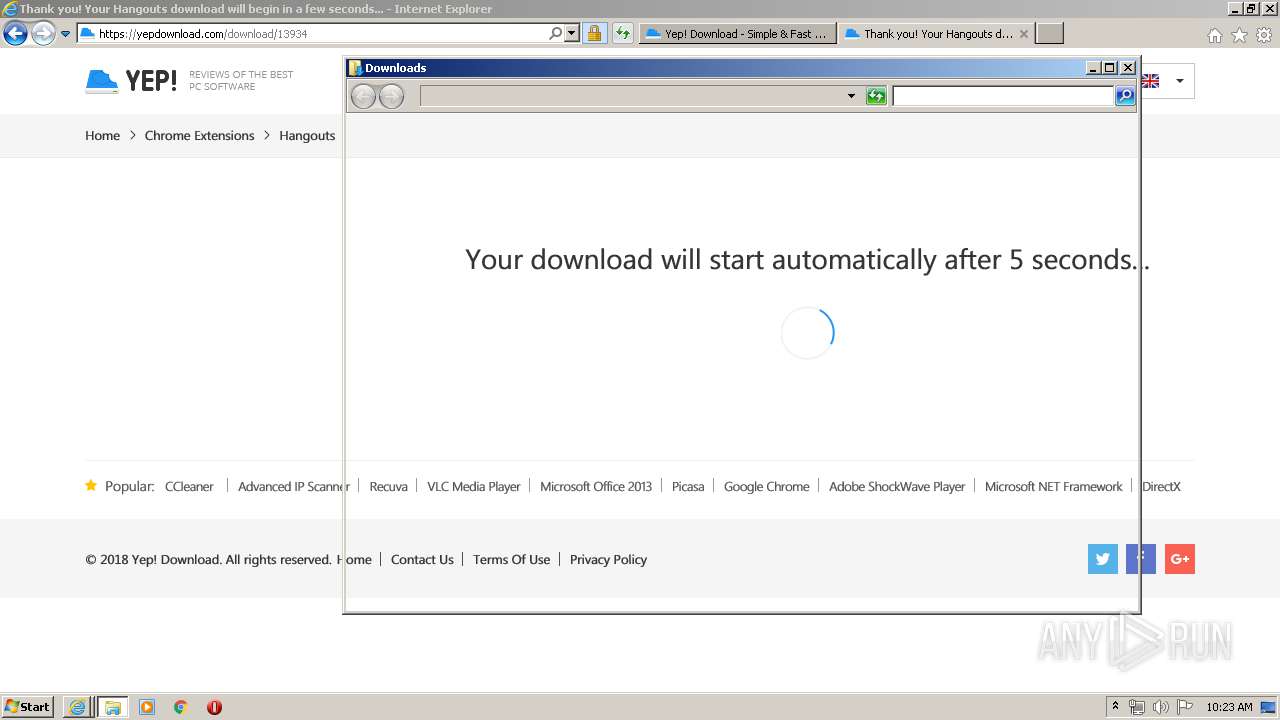Click the Internet Explorer forward arrow button
This screenshot has height=720, width=1280.
pyautogui.click(x=43, y=33)
